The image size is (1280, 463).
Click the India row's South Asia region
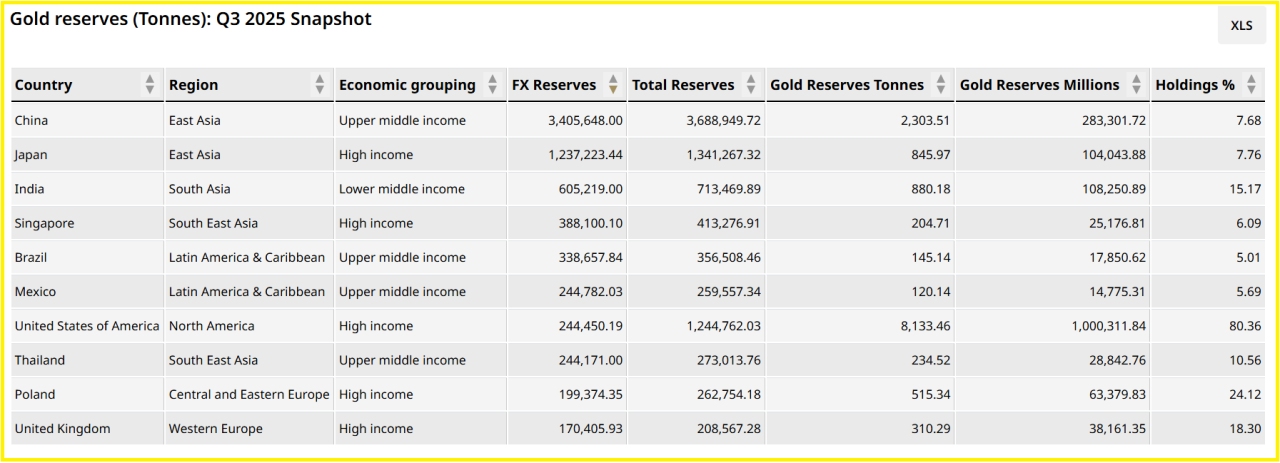[200, 189]
